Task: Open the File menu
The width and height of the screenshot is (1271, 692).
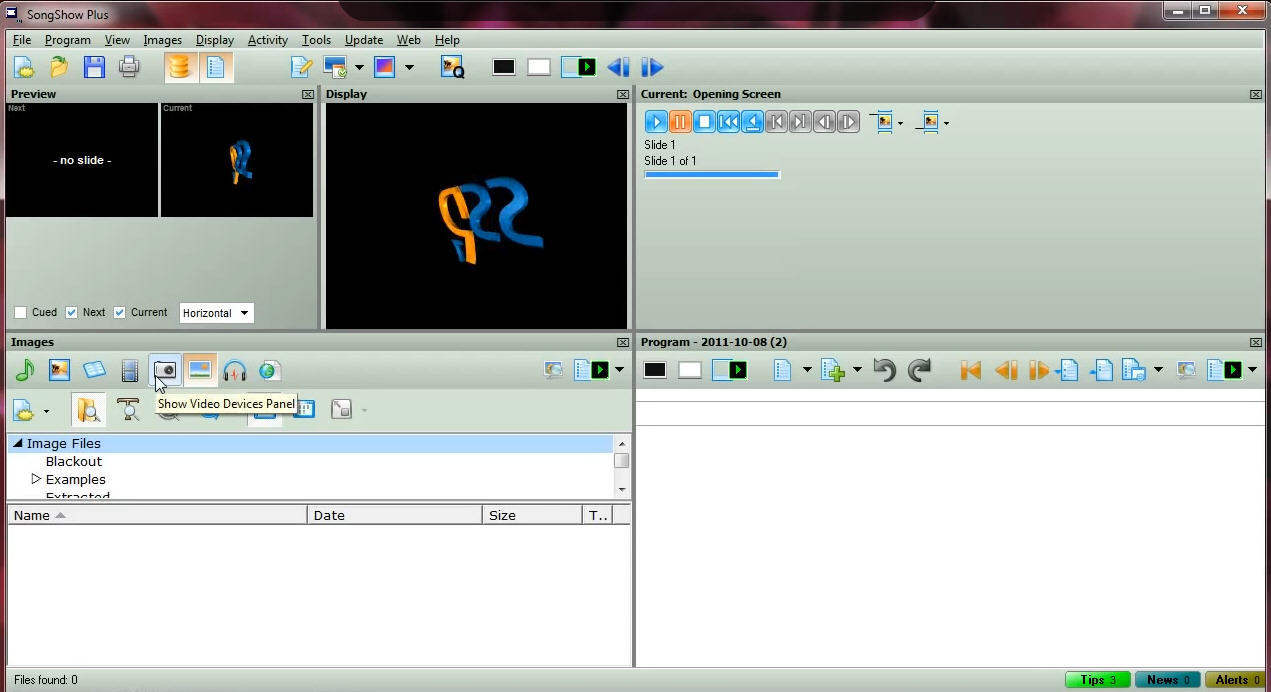Action: [x=21, y=40]
